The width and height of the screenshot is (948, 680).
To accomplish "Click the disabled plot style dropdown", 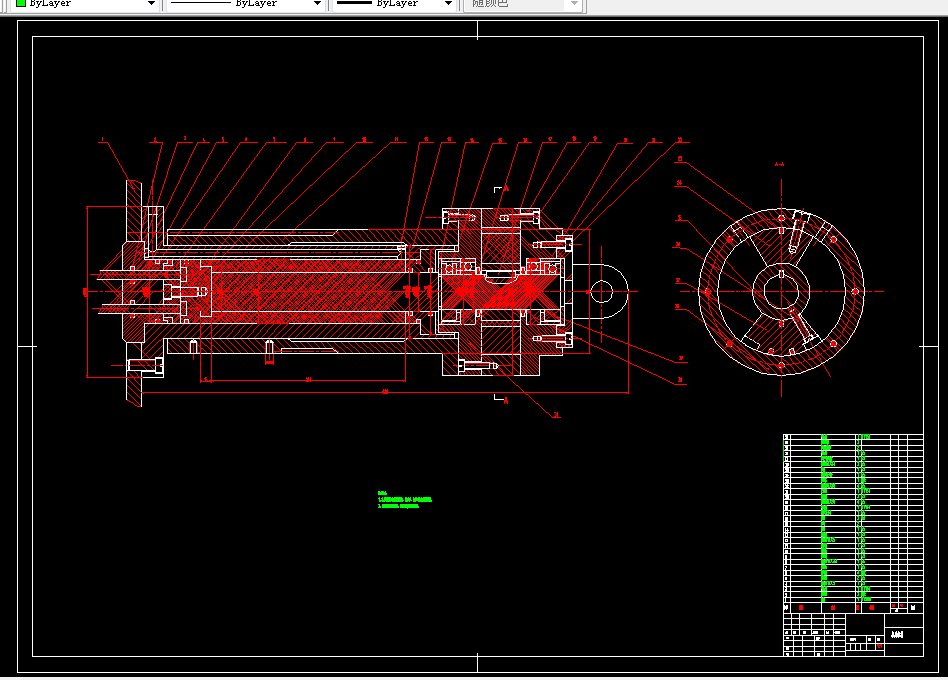I will (523, 4).
